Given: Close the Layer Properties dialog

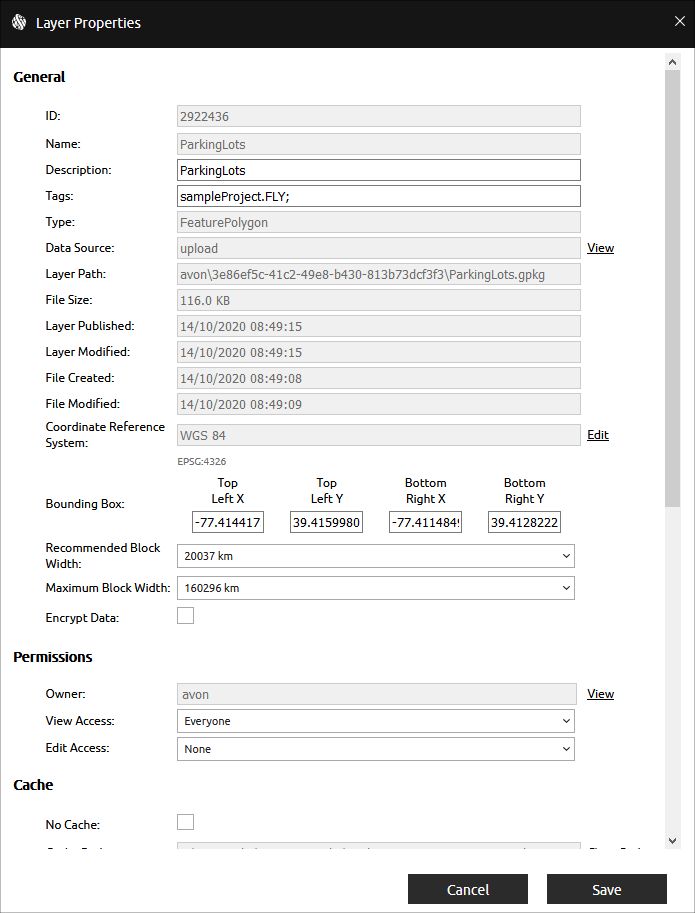Looking at the screenshot, I should [x=679, y=22].
